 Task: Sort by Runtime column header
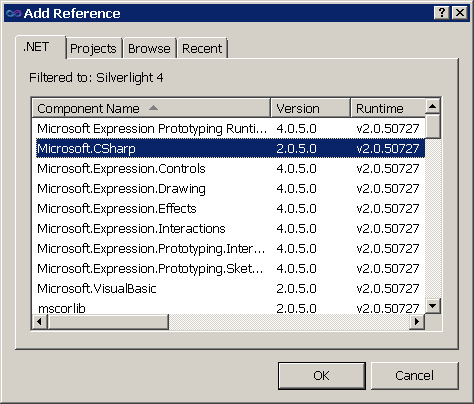(x=388, y=108)
